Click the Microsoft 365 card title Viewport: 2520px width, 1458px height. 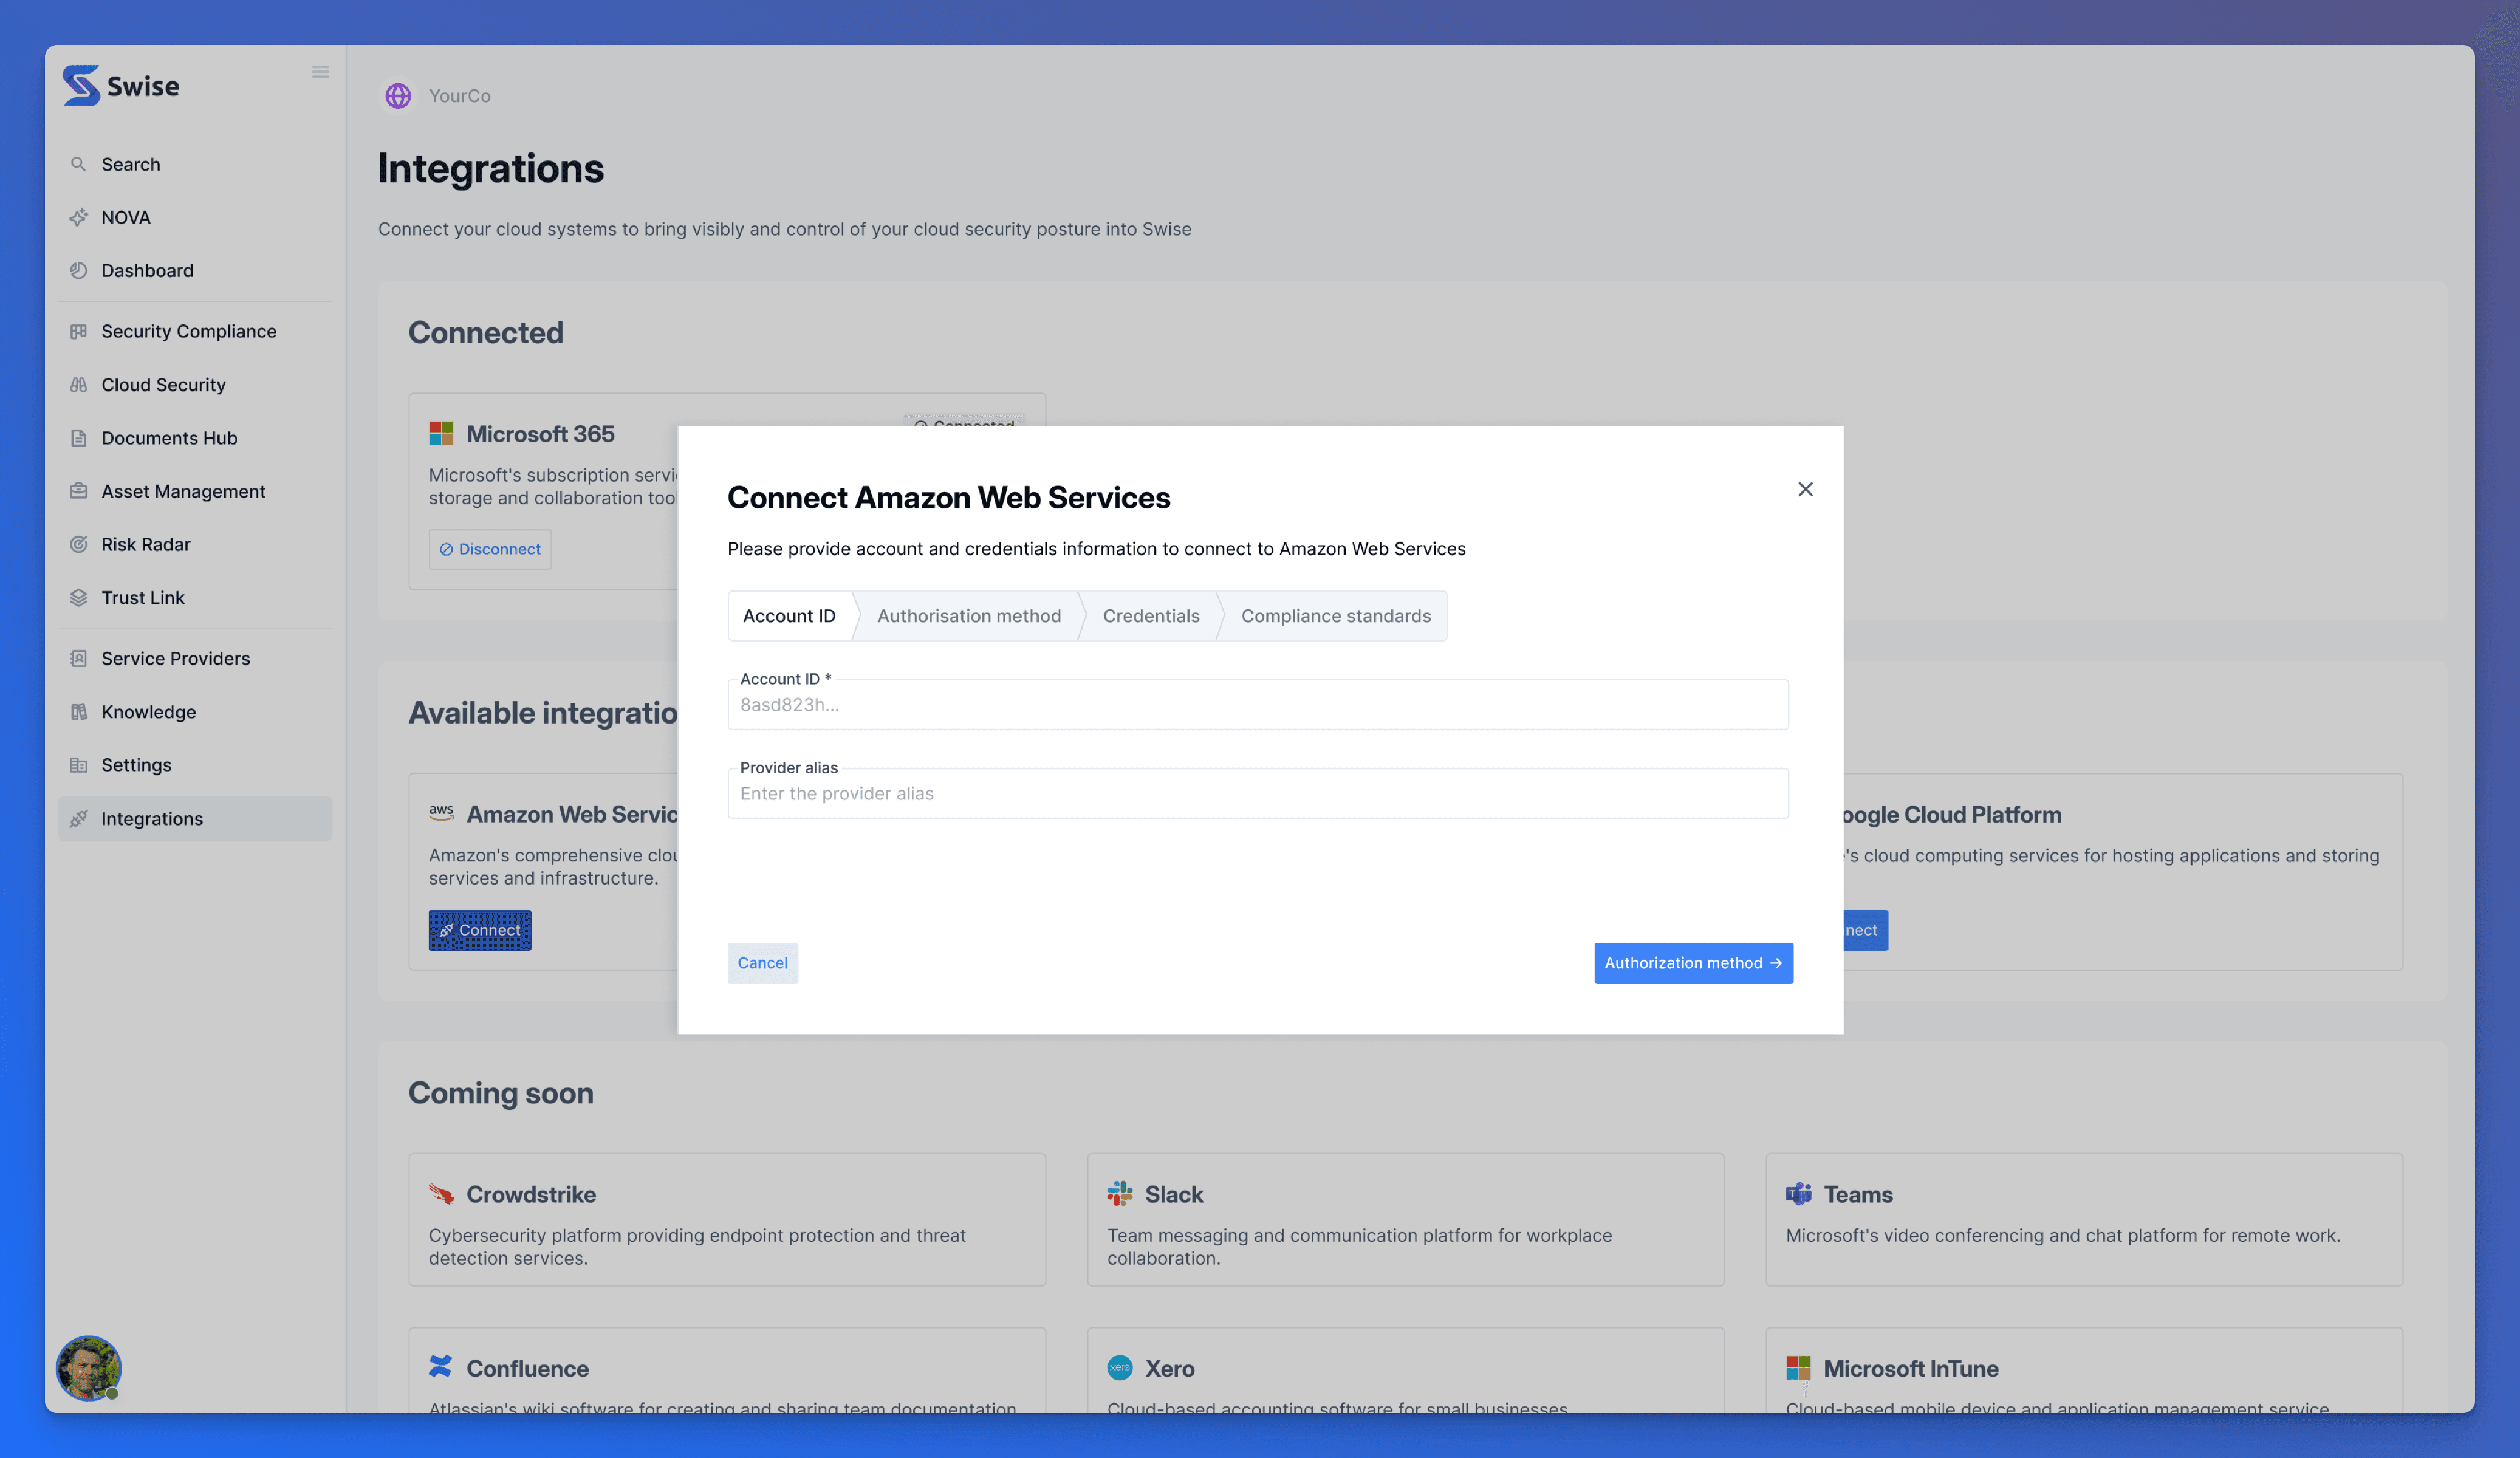[x=540, y=434]
